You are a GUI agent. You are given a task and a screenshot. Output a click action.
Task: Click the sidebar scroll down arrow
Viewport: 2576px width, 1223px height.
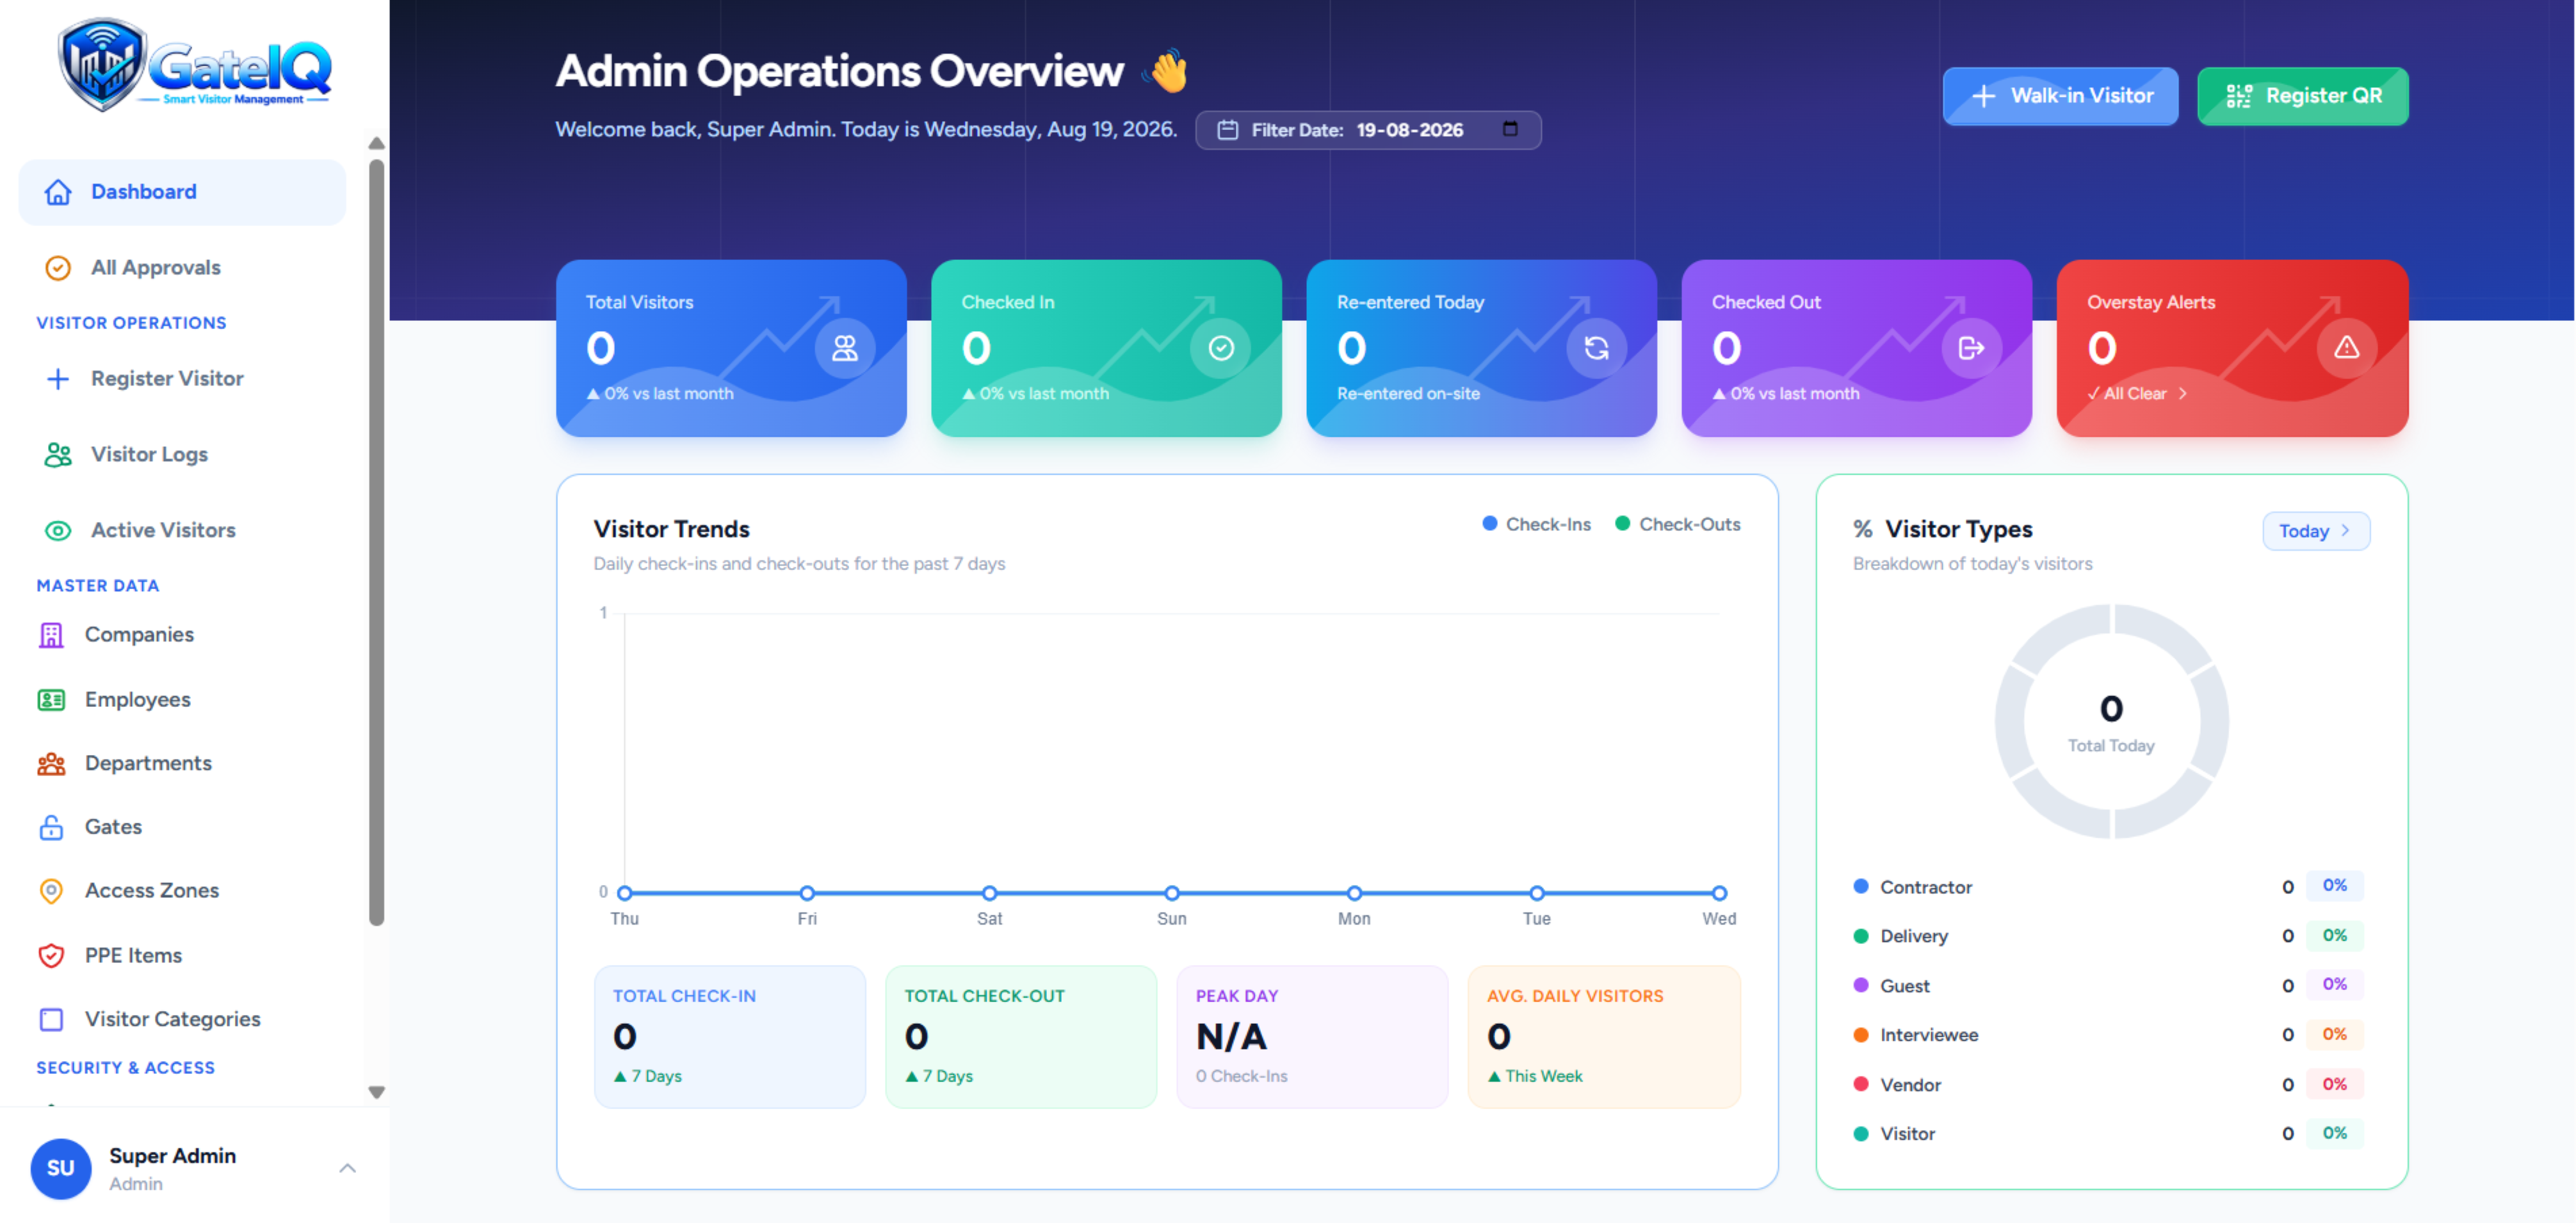(x=376, y=1092)
